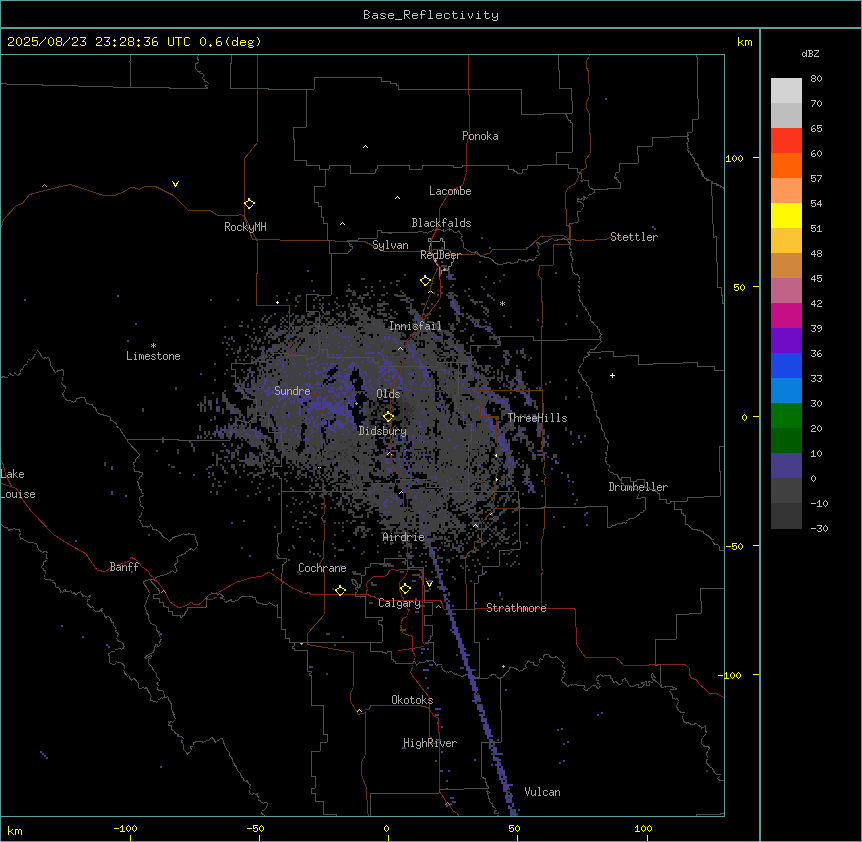The width and height of the screenshot is (862, 842).
Task: Click the white asterisk above Limestone
Action: click(153, 346)
